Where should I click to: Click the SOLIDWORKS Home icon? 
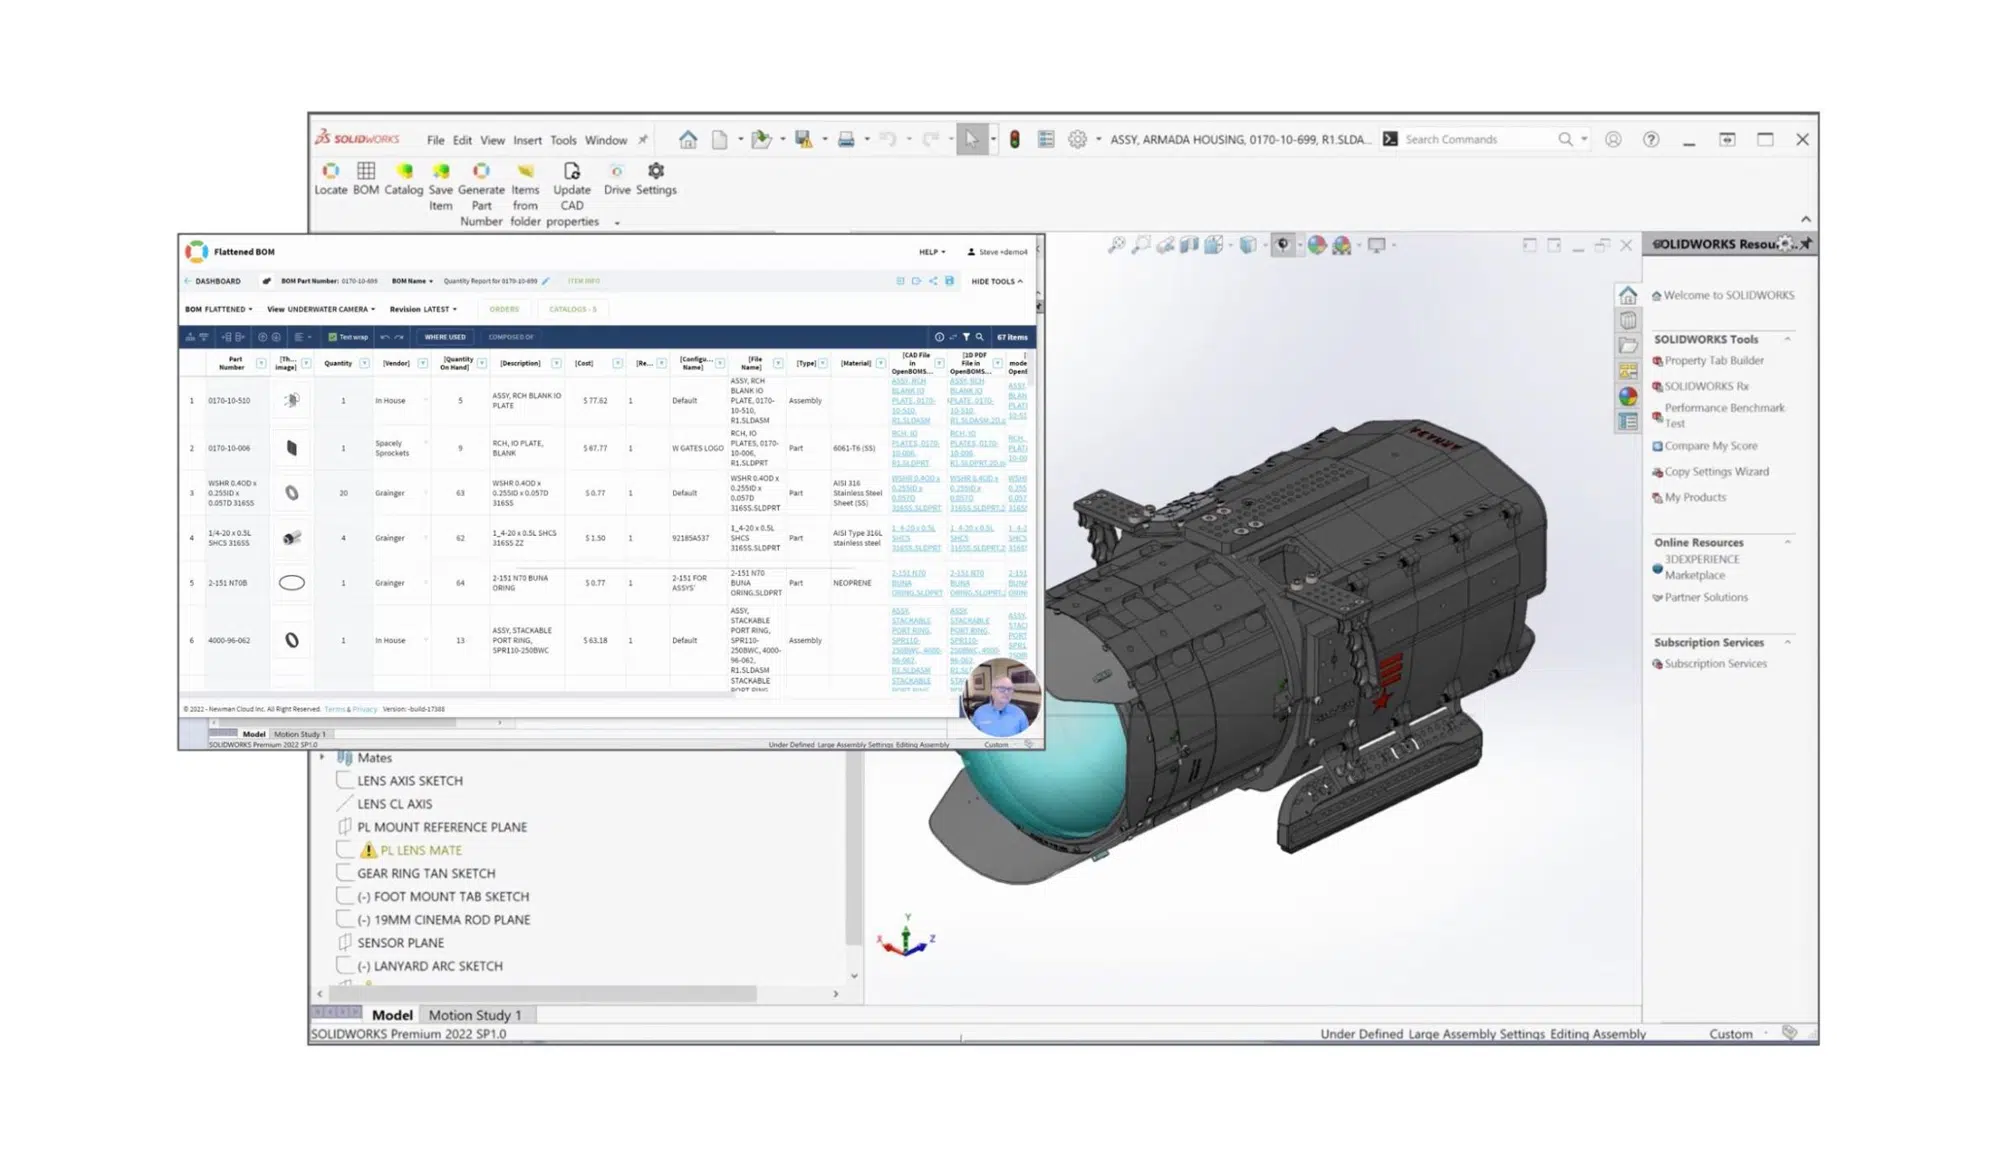[688, 140]
